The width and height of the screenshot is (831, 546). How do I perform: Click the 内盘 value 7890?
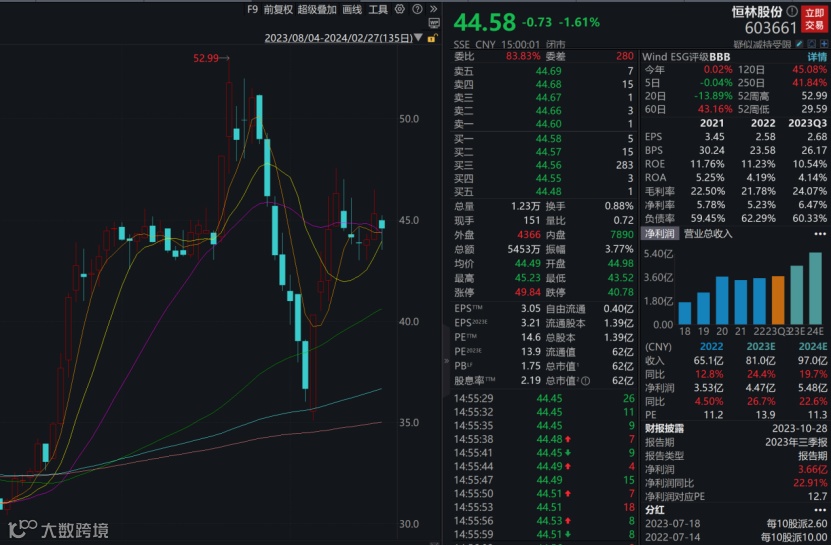click(622, 235)
